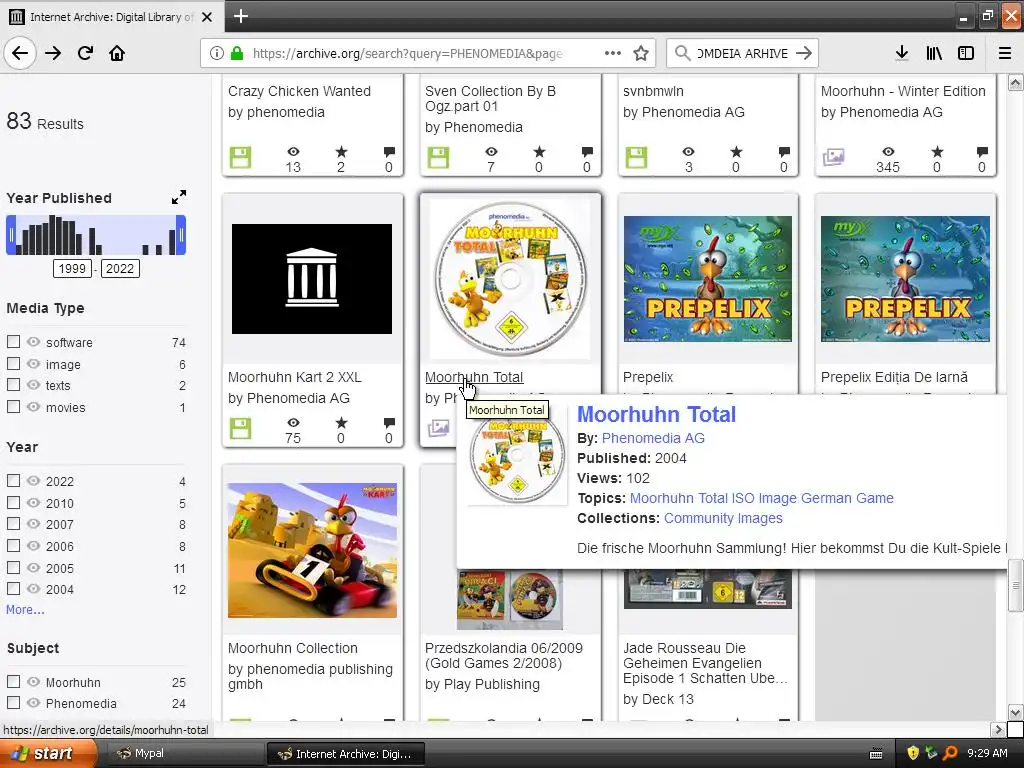Check the Phenomedia subject filter
The width and height of the screenshot is (1024, 768).
coord(13,702)
